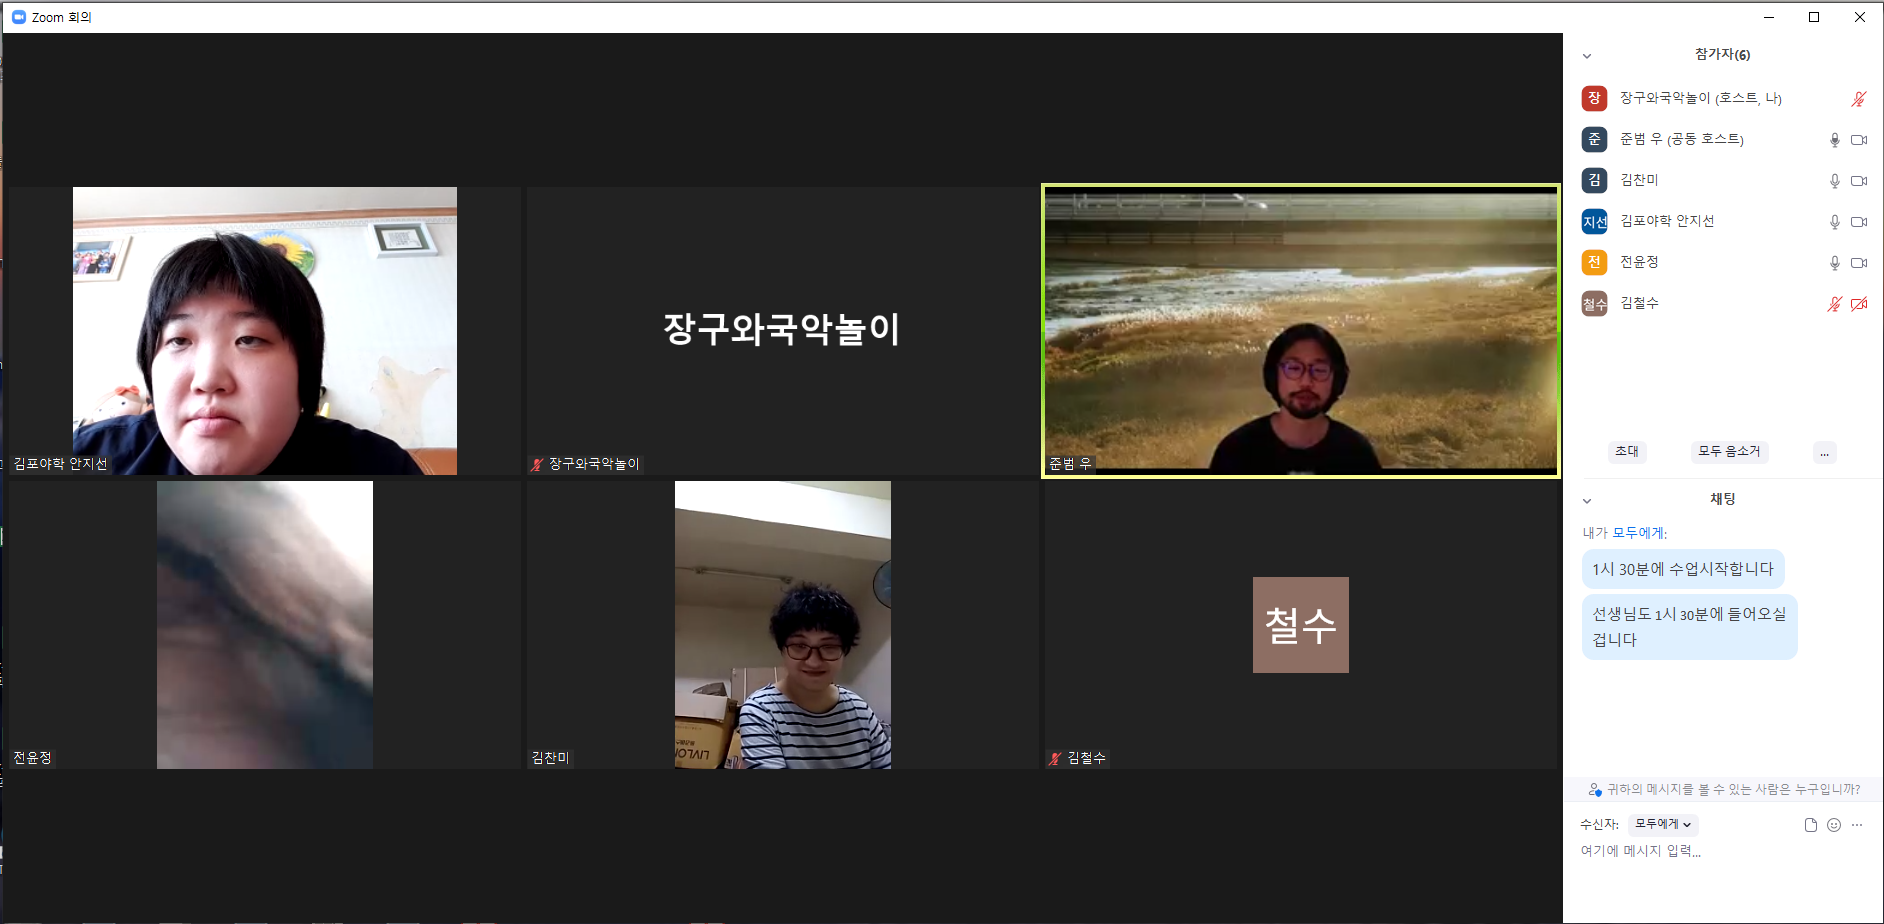Click the 모두 음소거 mute all button
Viewport: 1884px width, 924px height.
pos(1729,452)
